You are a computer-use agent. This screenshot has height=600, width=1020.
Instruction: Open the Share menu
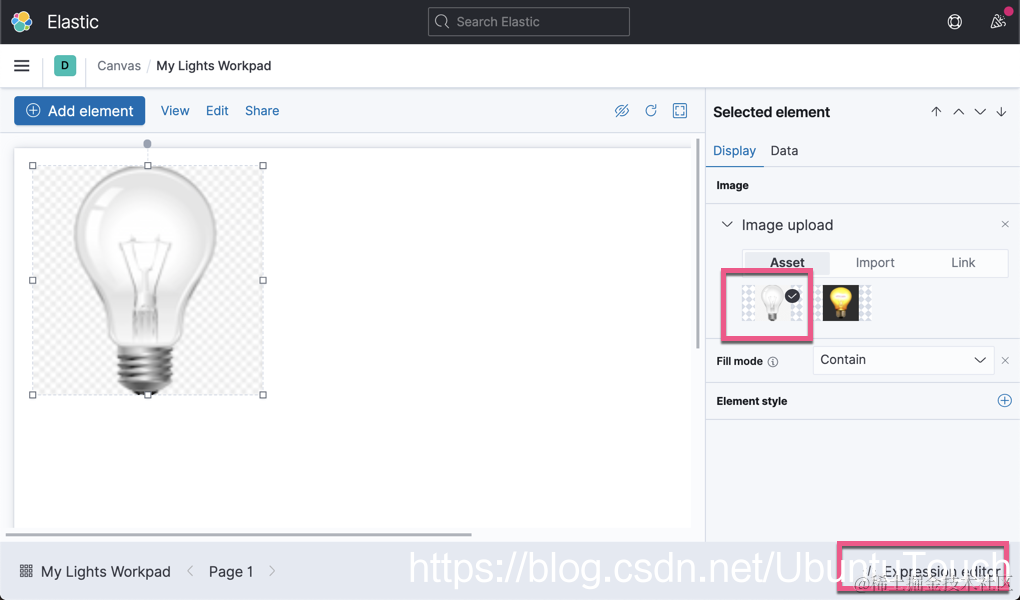(262, 111)
